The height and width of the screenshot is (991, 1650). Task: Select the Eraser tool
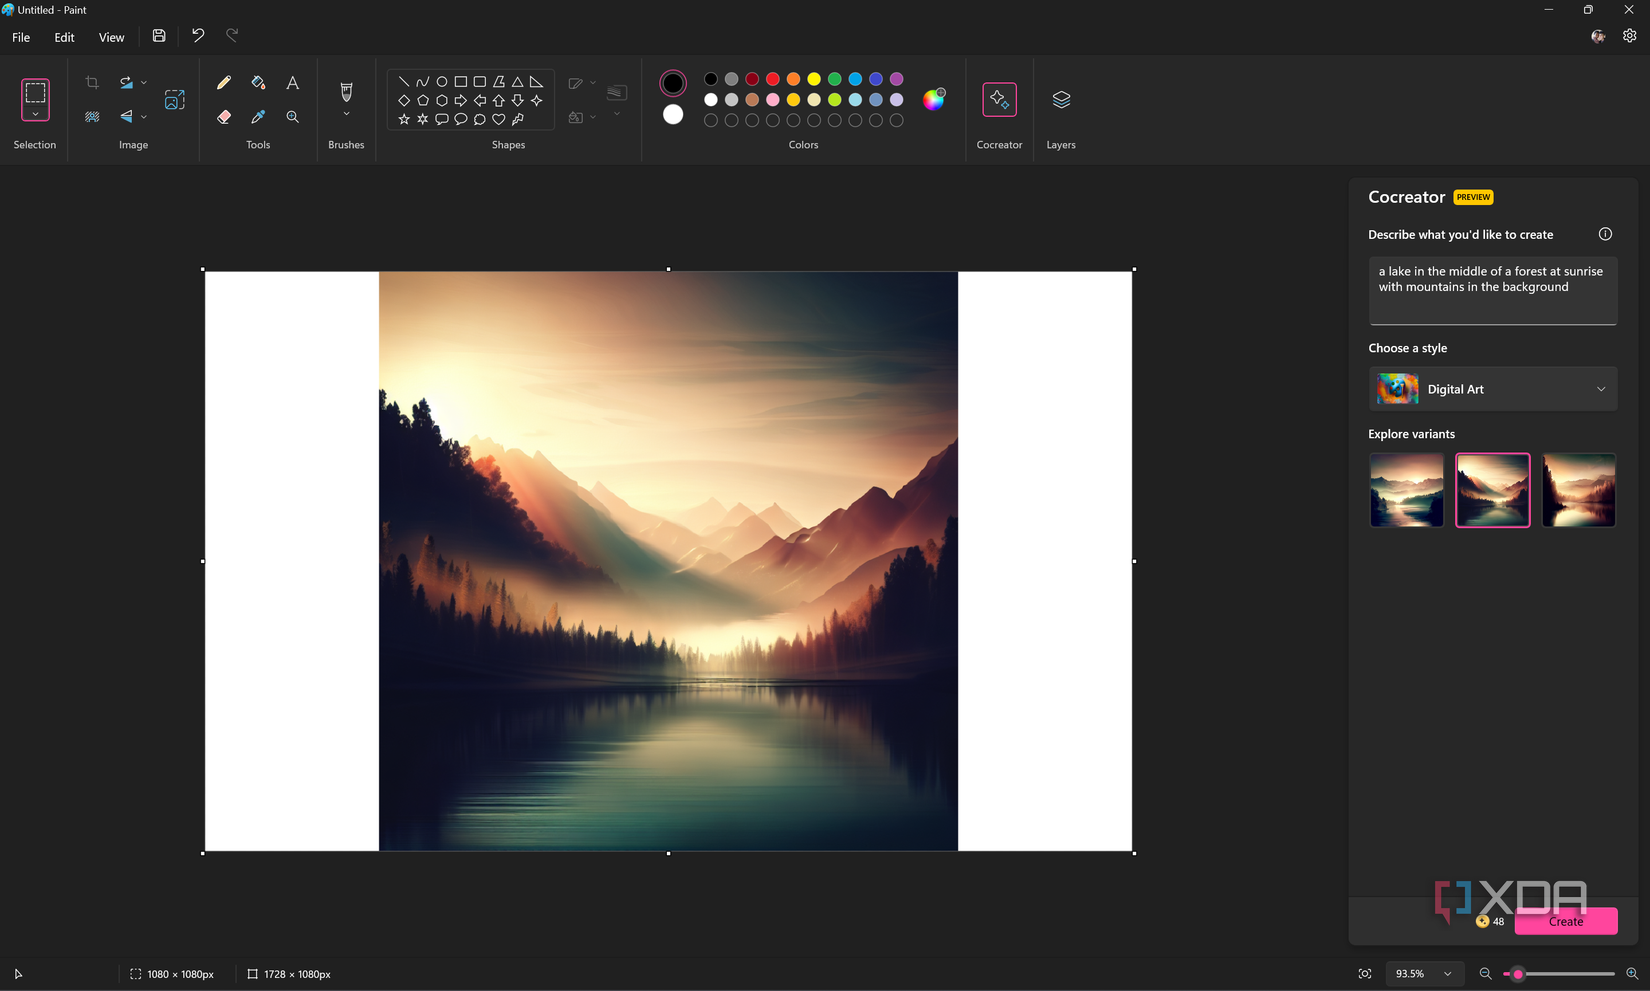point(224,117)
